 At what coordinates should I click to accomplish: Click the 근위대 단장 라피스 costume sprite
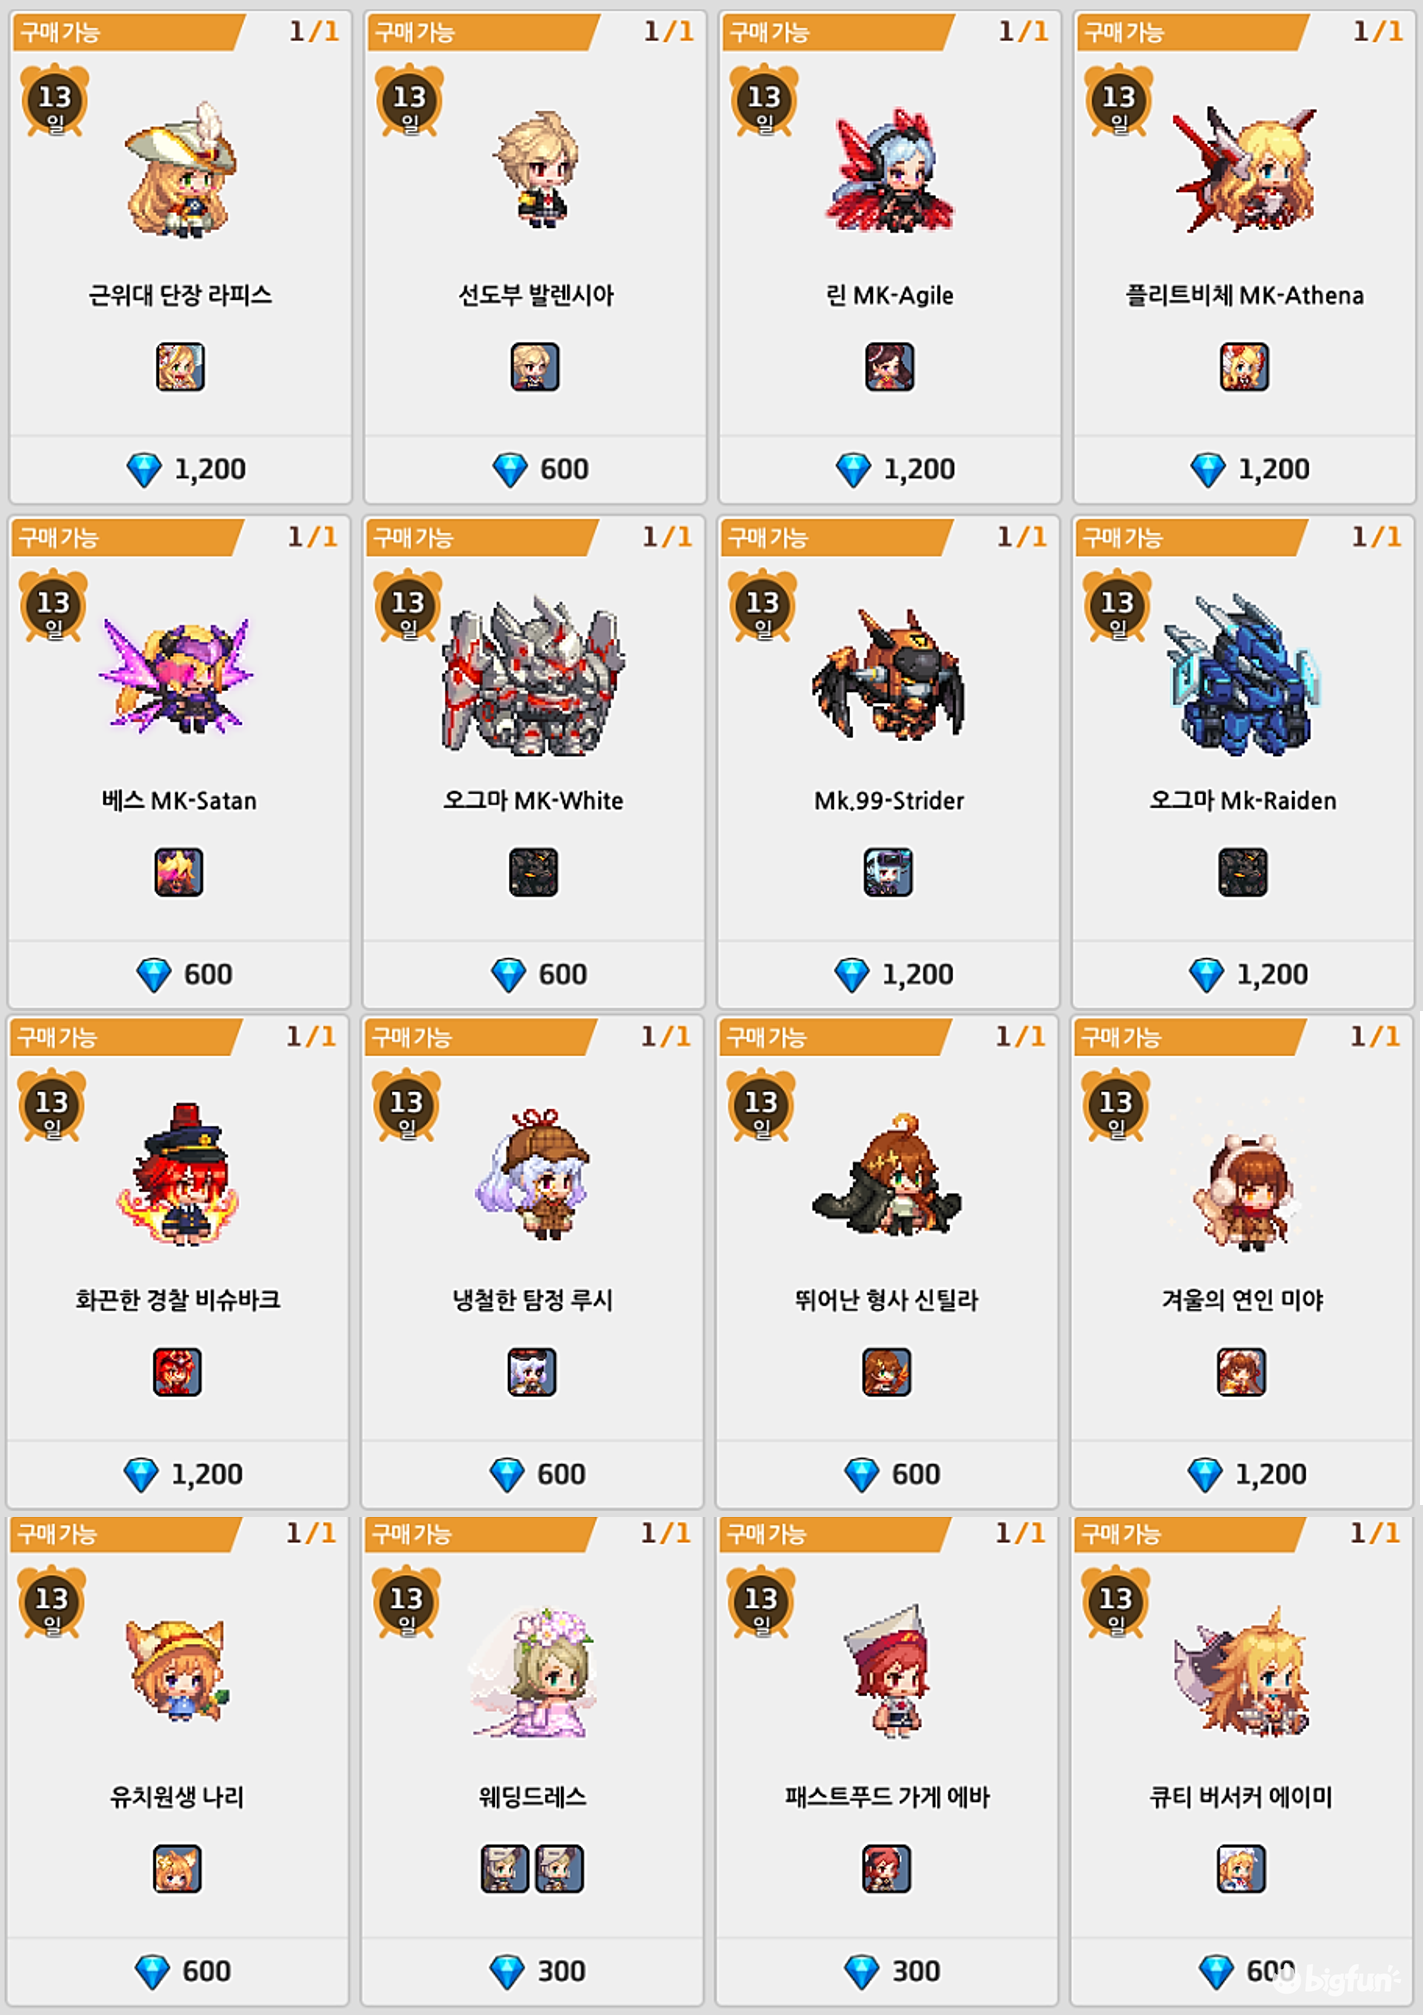coord(181,170)
